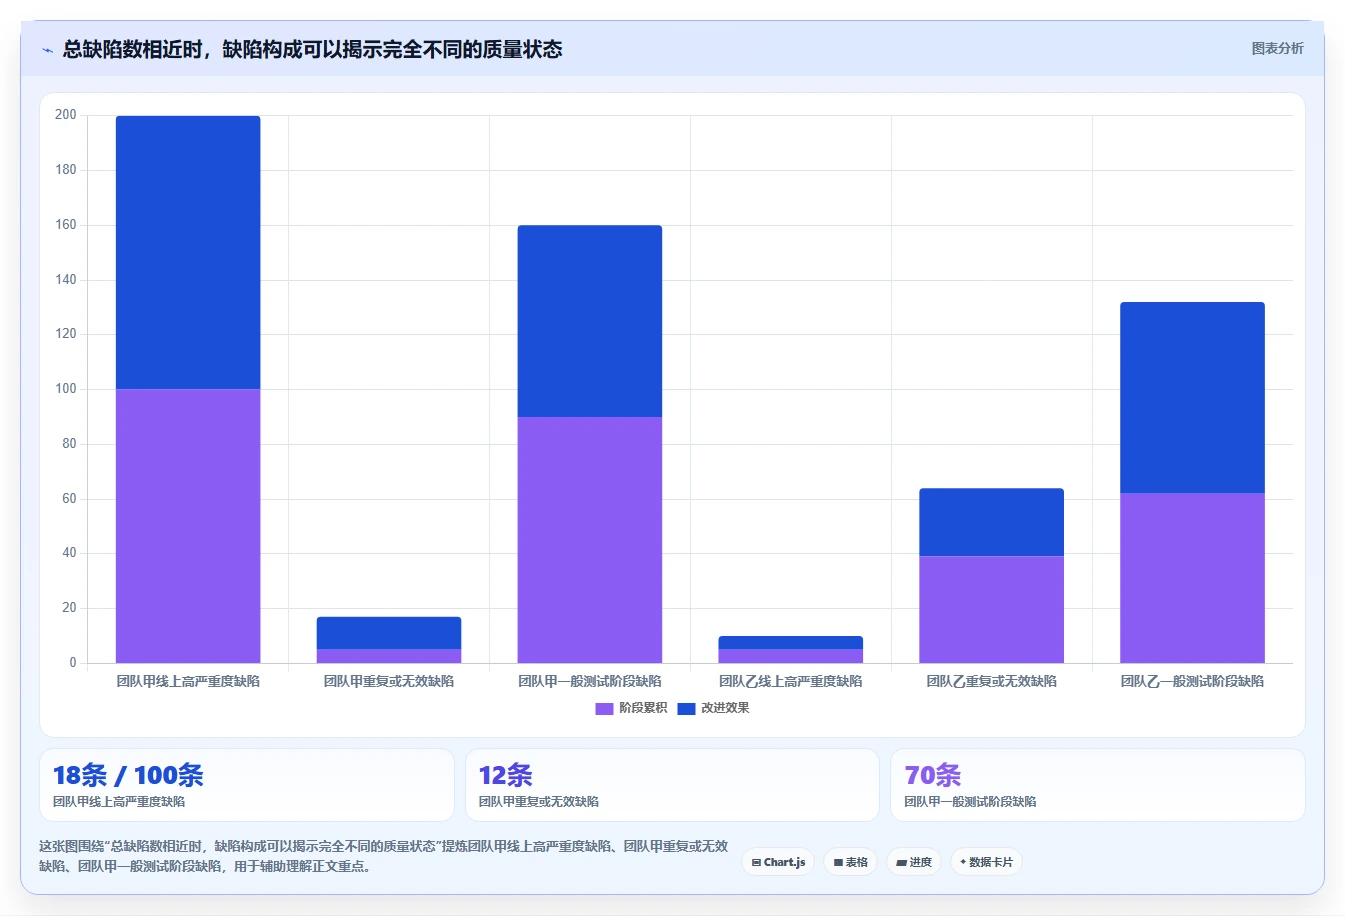This screenshot has width=1345, height=916.
Task: Click the 团队乙一般测试阶段缺陷 axis label
Action: point(1192,681)
